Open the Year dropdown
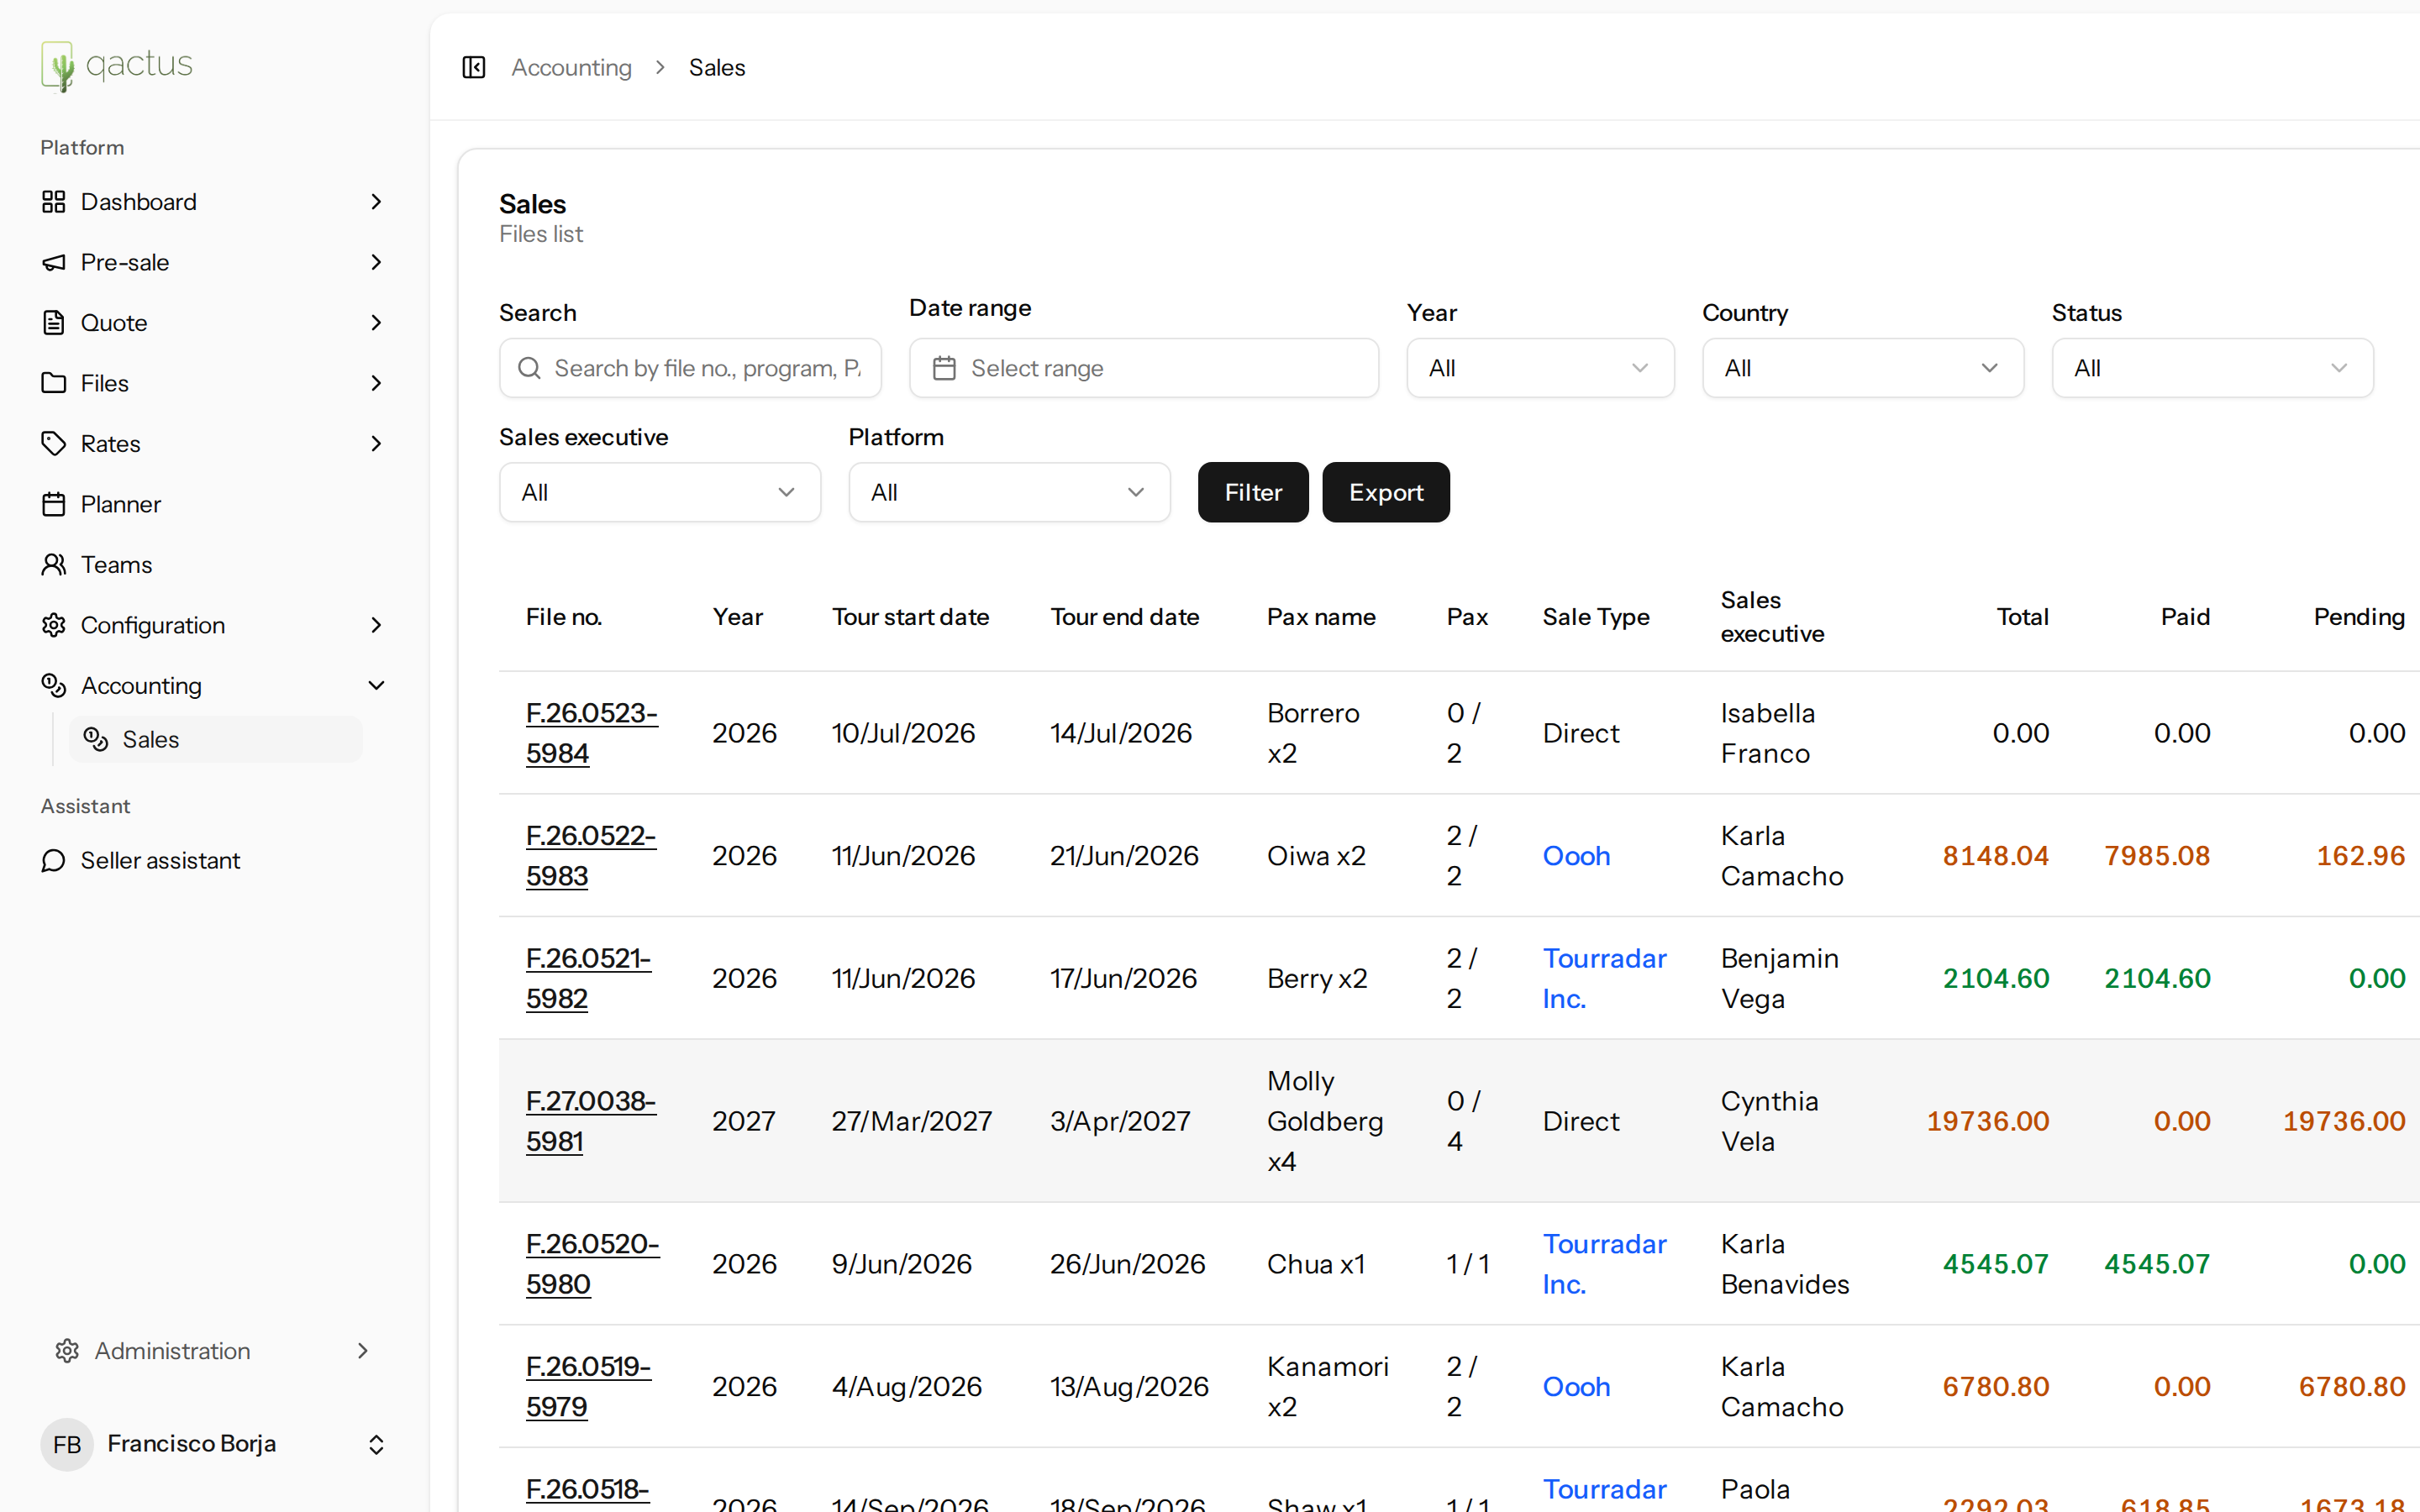 [x=1540, y=368]
